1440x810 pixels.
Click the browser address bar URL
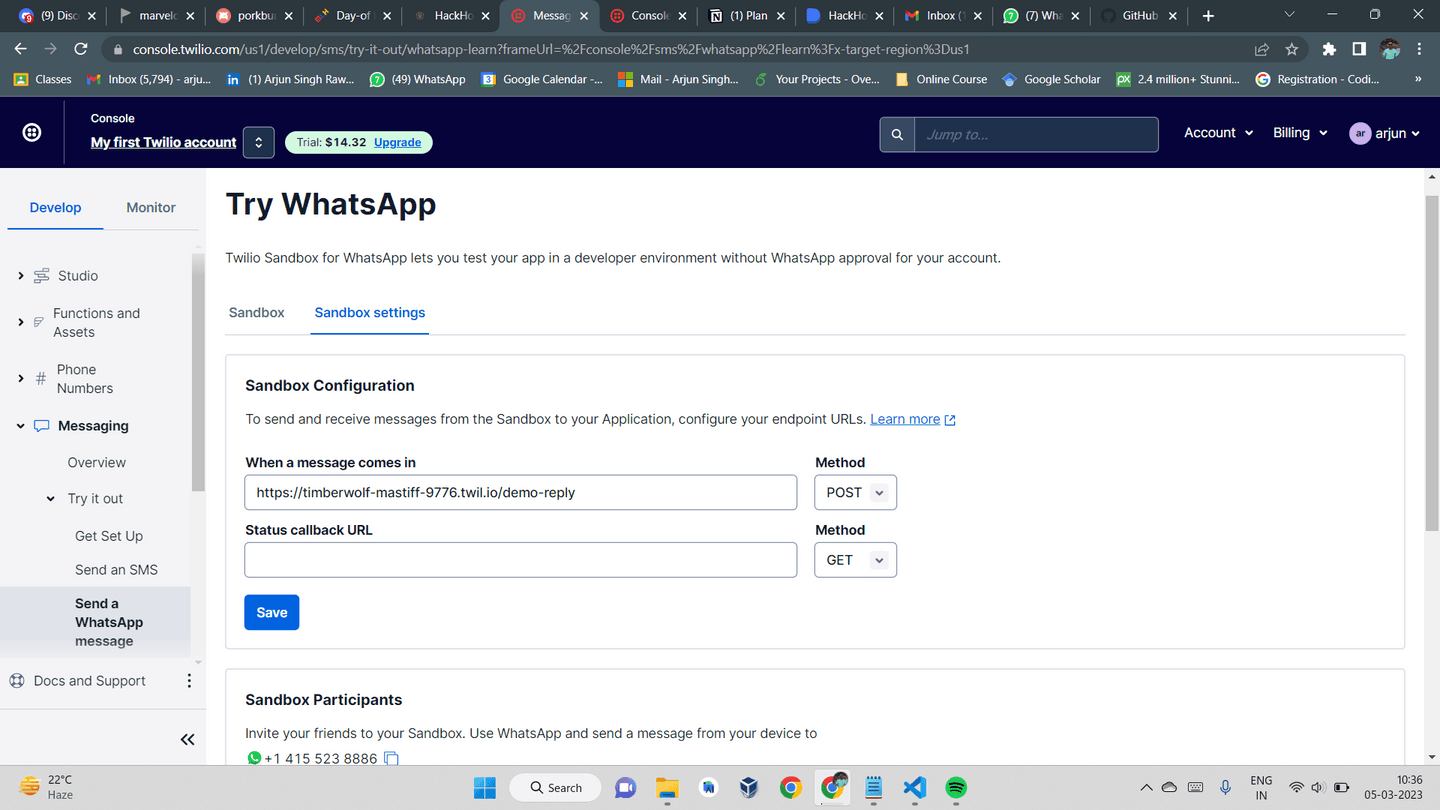point(550,49)
